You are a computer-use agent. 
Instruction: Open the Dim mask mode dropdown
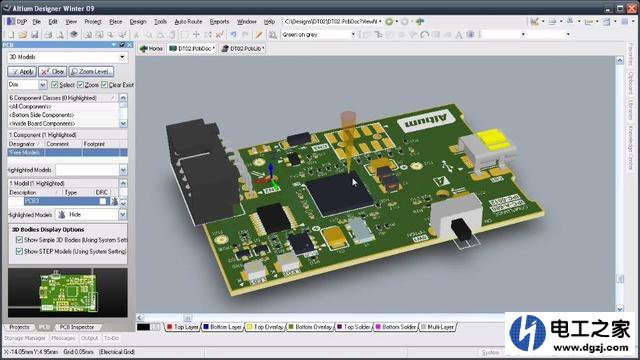[43, 84]
